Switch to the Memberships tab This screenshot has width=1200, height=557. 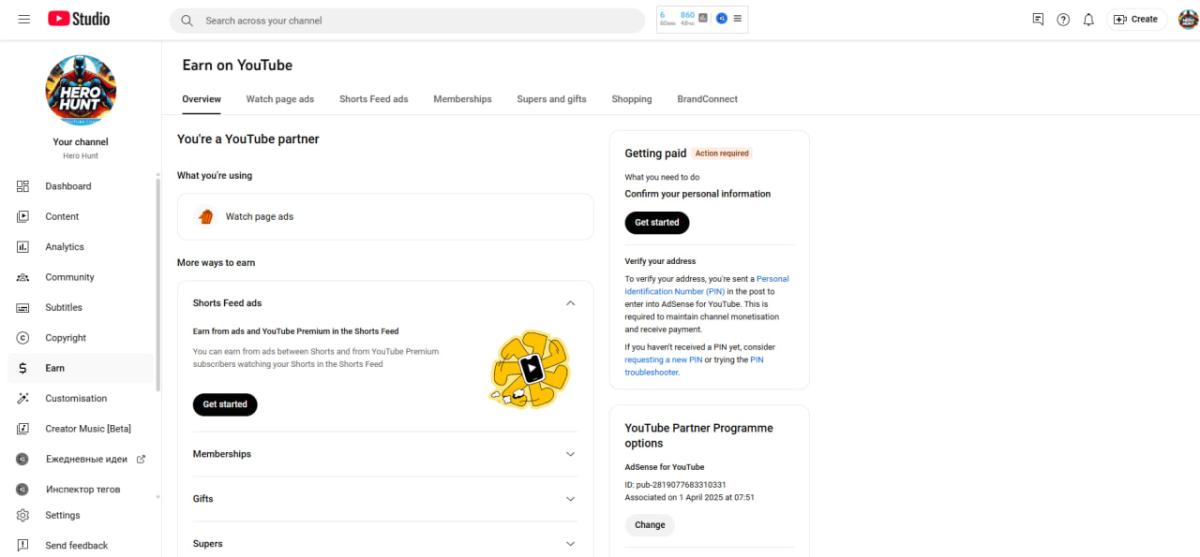462,99
